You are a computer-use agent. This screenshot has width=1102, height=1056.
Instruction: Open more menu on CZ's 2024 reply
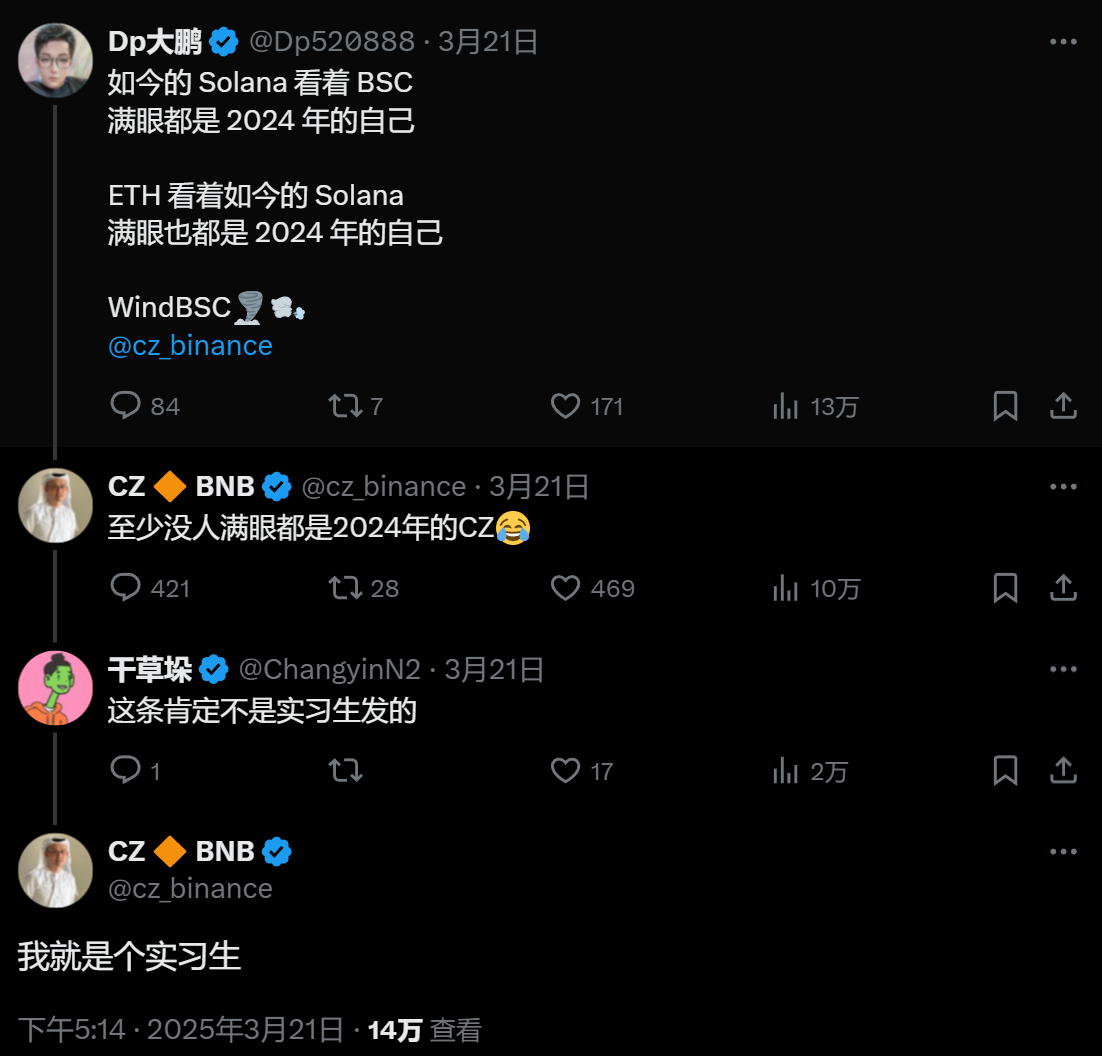[1063, 487]
